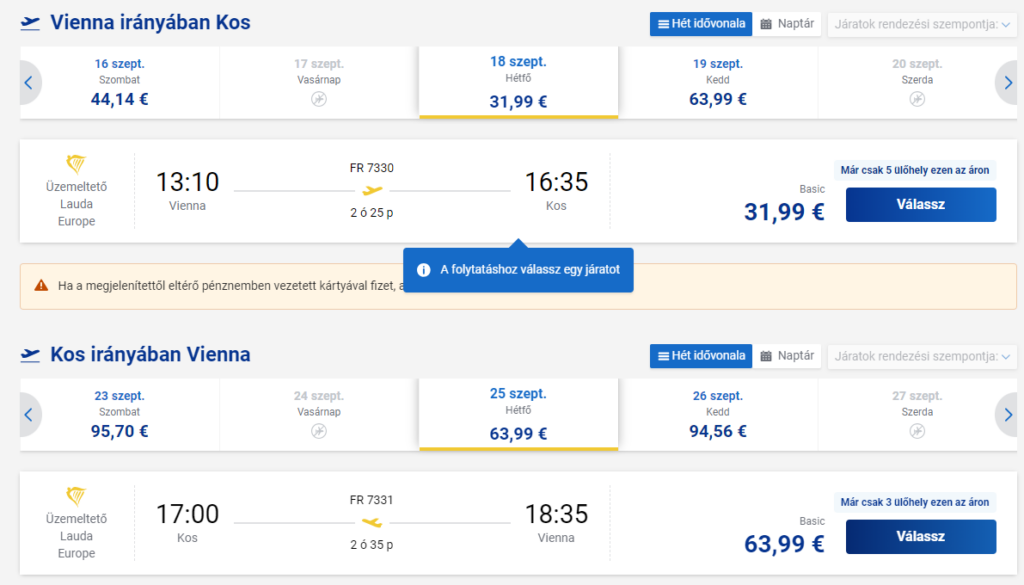Show later return dates with right arrow
Image resolution: width=1024 pixels, height=585 pixels.
click(x=1007, y=415)
